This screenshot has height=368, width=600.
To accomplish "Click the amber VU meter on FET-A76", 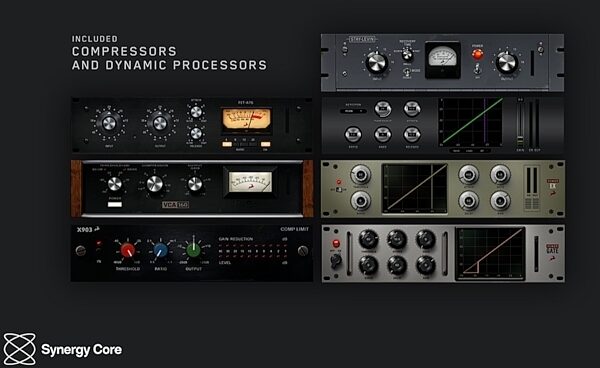I will pos(247,120).
